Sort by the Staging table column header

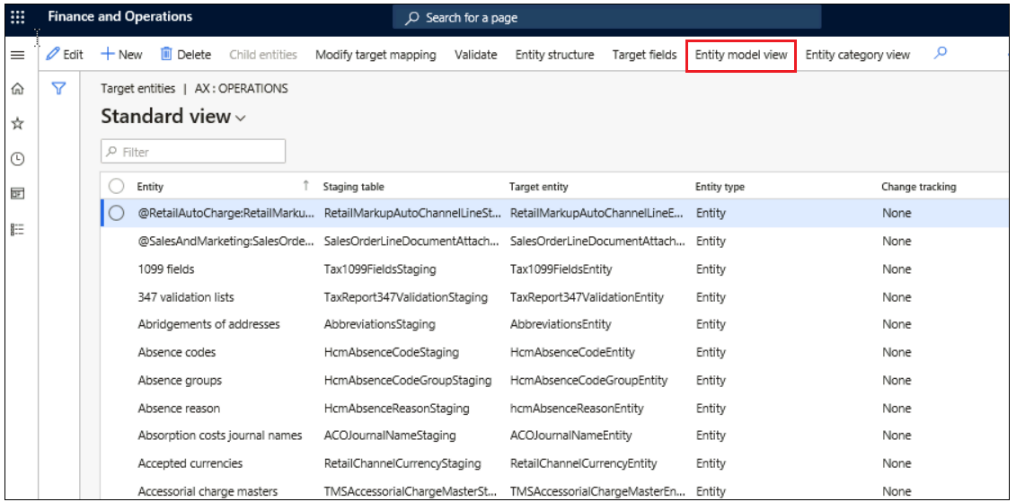click(x=353, y=187)
